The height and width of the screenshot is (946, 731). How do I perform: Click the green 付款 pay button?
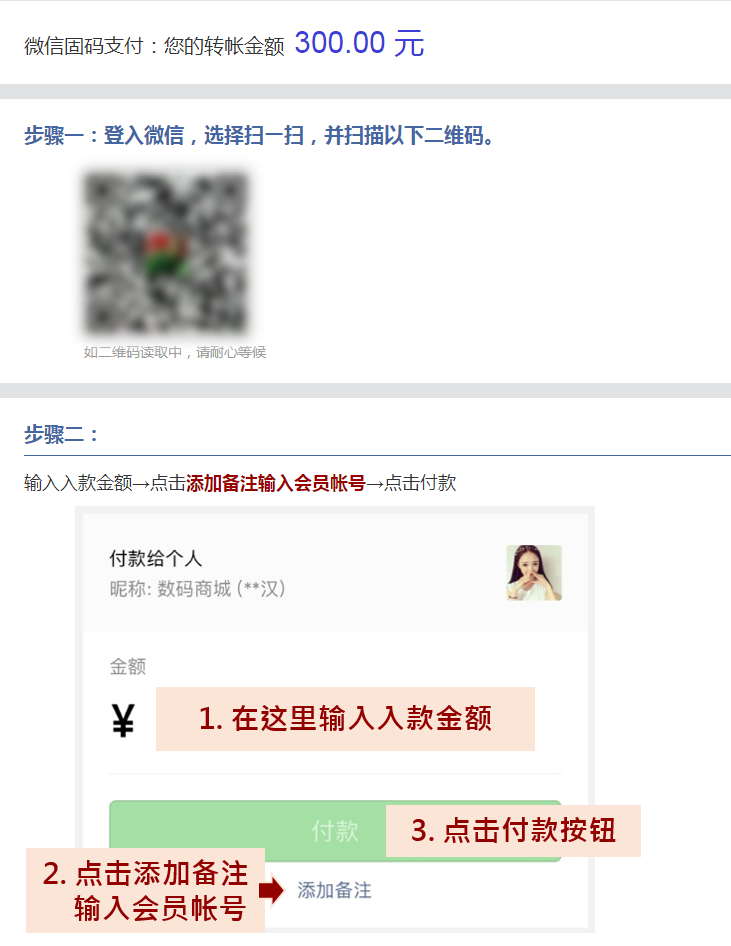coord(335,831)
